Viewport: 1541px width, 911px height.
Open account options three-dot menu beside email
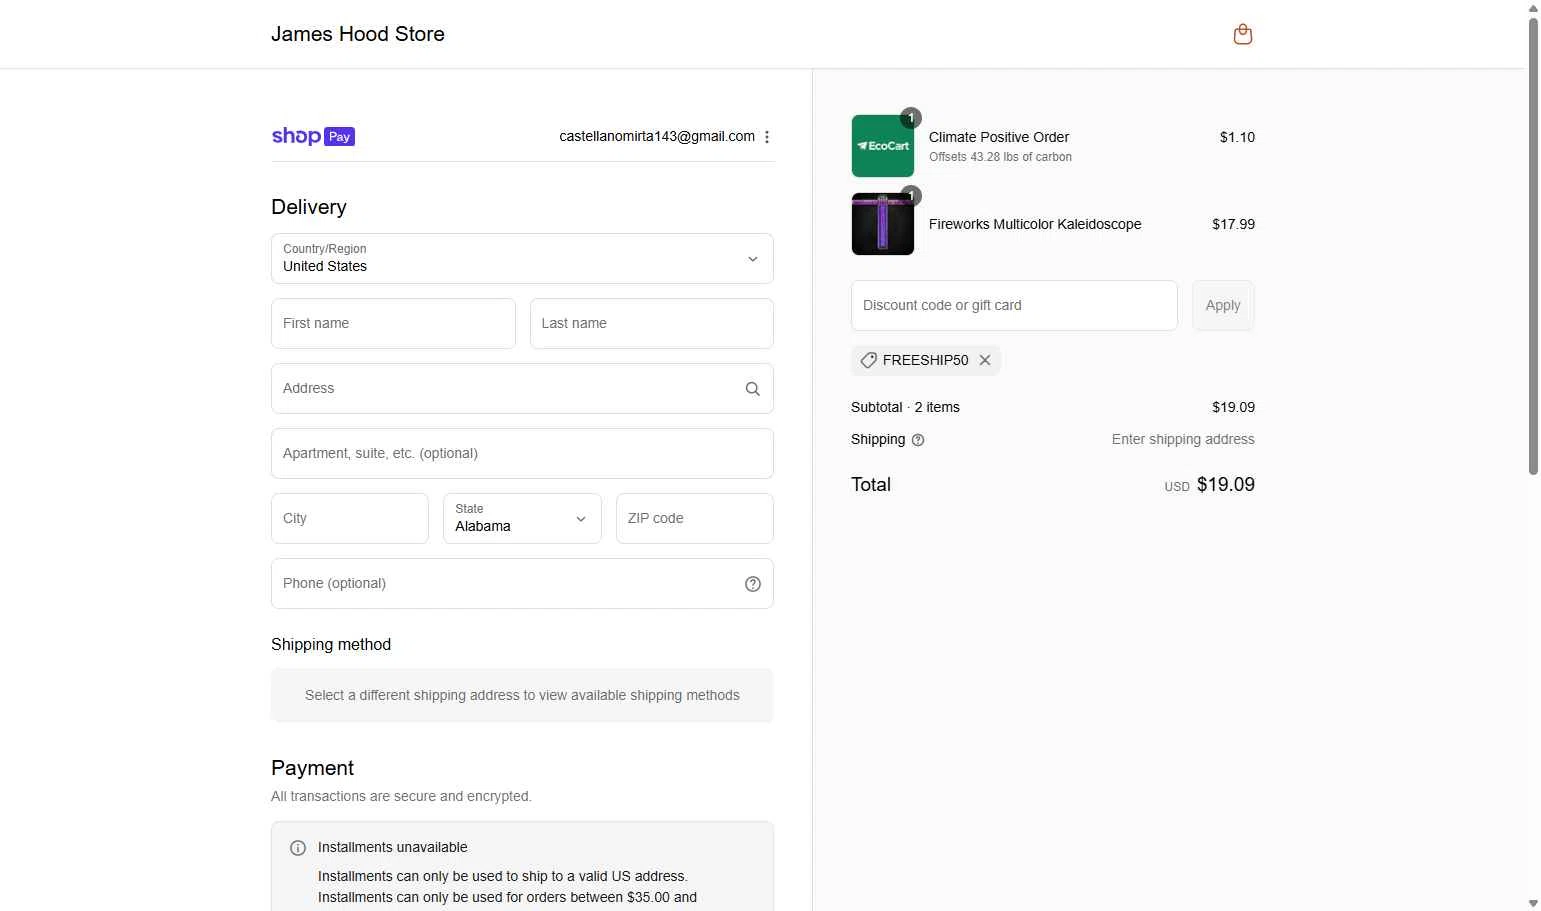pos(767,137)
